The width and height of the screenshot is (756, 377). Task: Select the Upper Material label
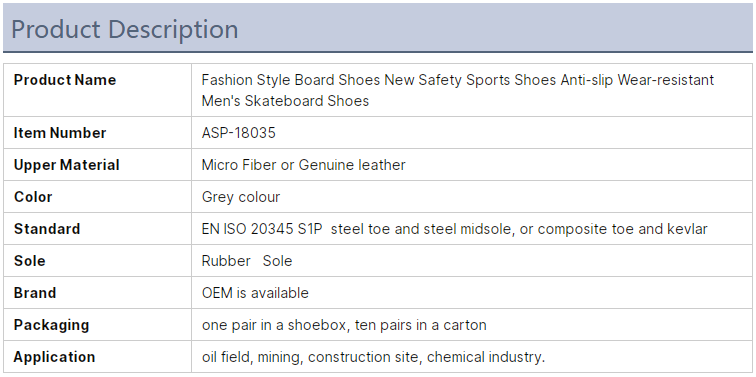click(67, 165)
